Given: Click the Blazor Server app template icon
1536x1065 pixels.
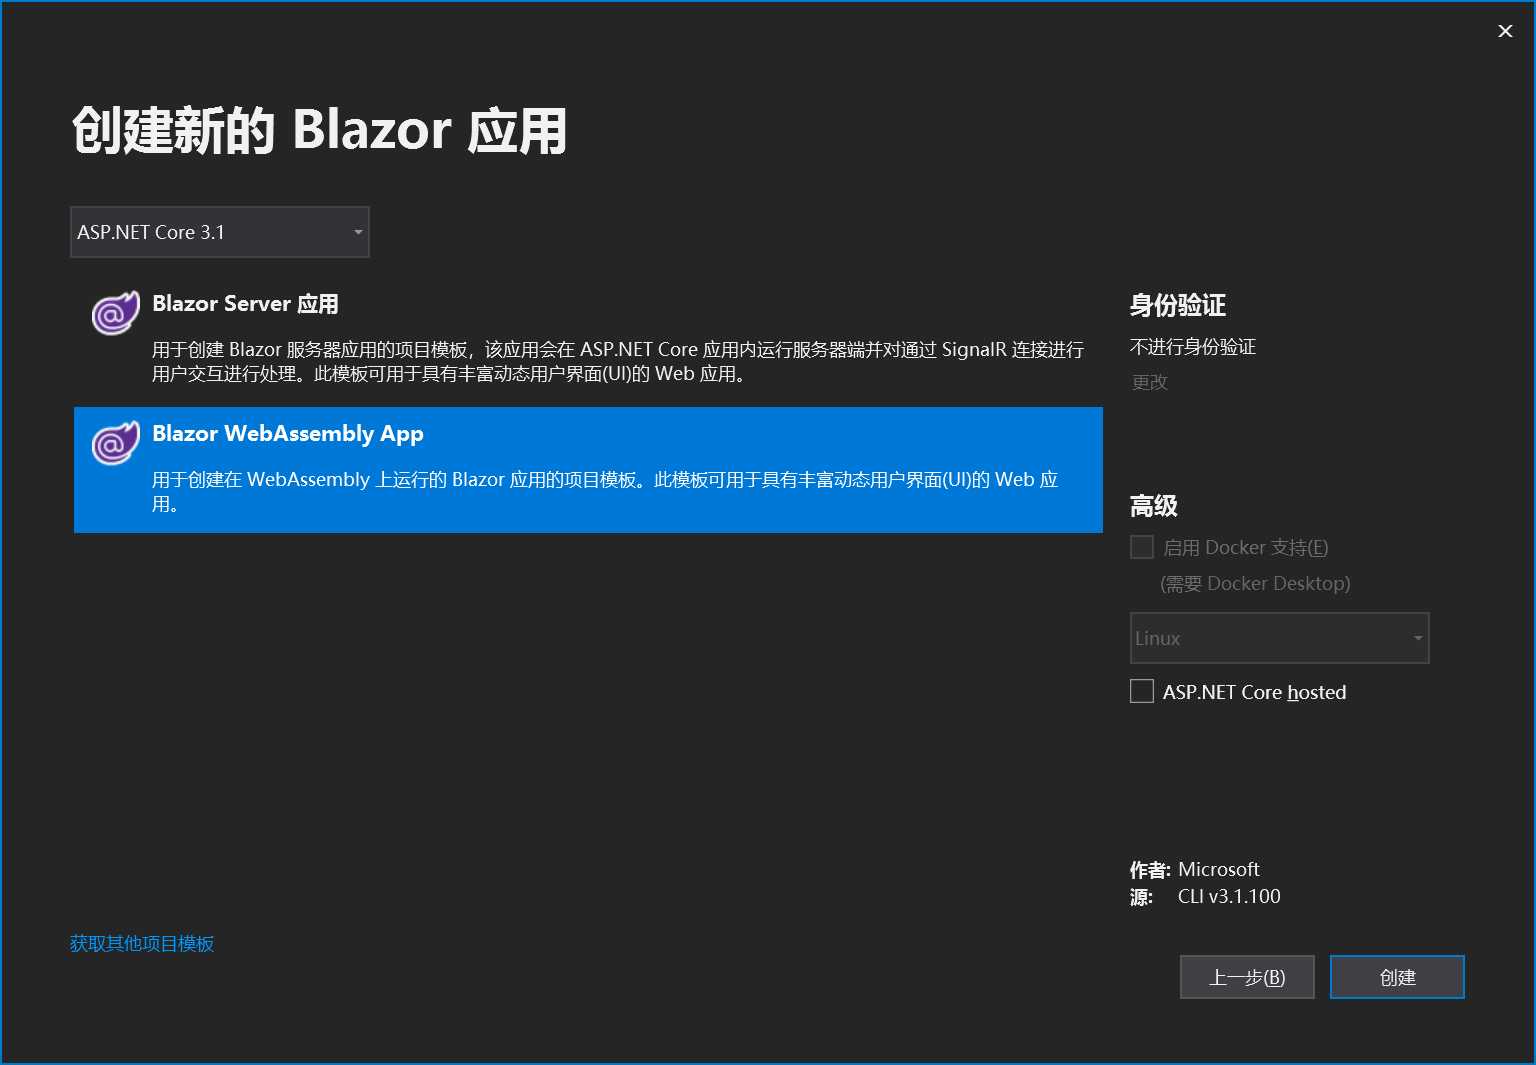Looking at the screenshot, I should [x=115, y=313].
